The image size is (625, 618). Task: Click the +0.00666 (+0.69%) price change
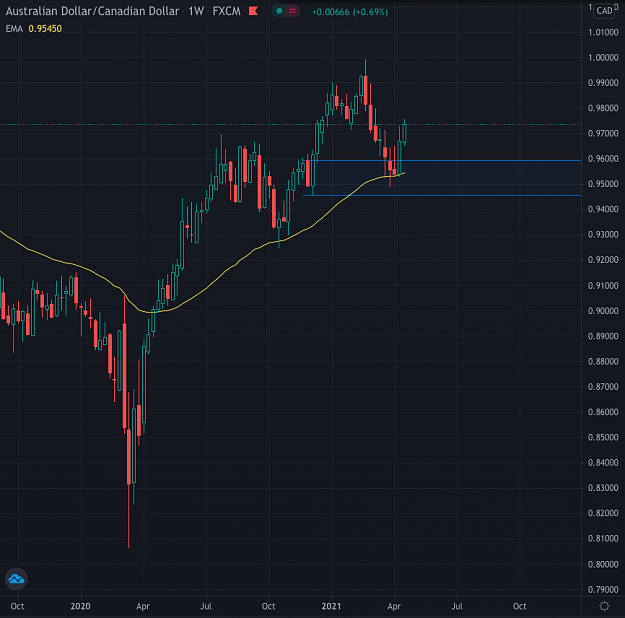[x=350, y=12]
